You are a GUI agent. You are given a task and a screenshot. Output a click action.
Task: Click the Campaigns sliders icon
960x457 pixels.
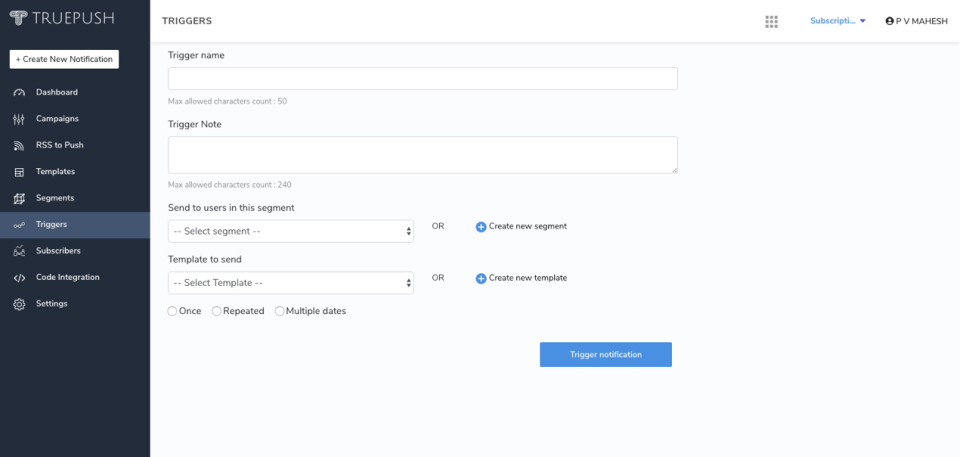[x=19, y=119]
